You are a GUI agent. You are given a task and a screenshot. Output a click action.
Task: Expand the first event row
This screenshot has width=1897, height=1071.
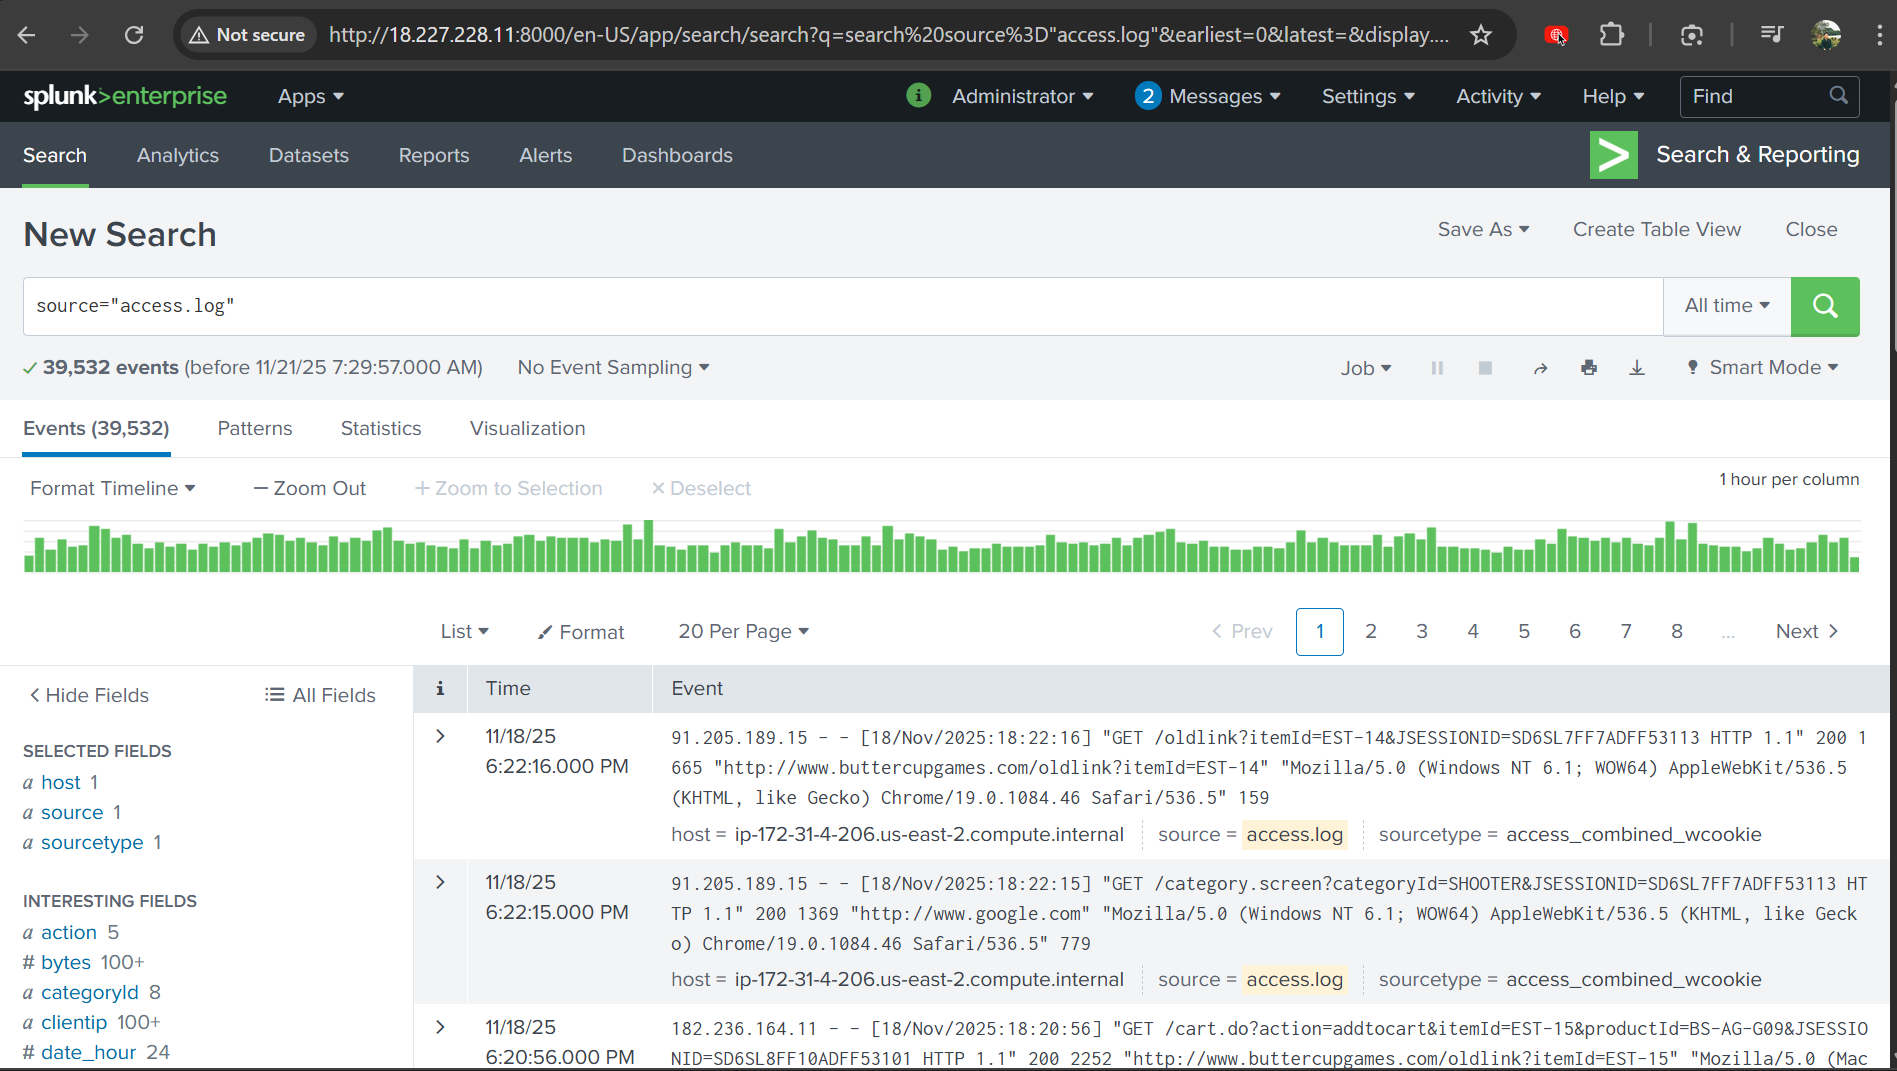440,736
